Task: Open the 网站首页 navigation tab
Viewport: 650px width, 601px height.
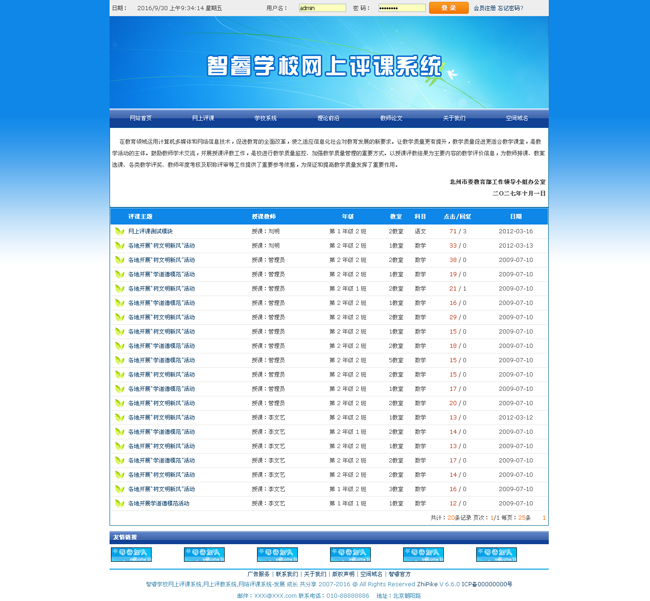Action: (141, 118)
